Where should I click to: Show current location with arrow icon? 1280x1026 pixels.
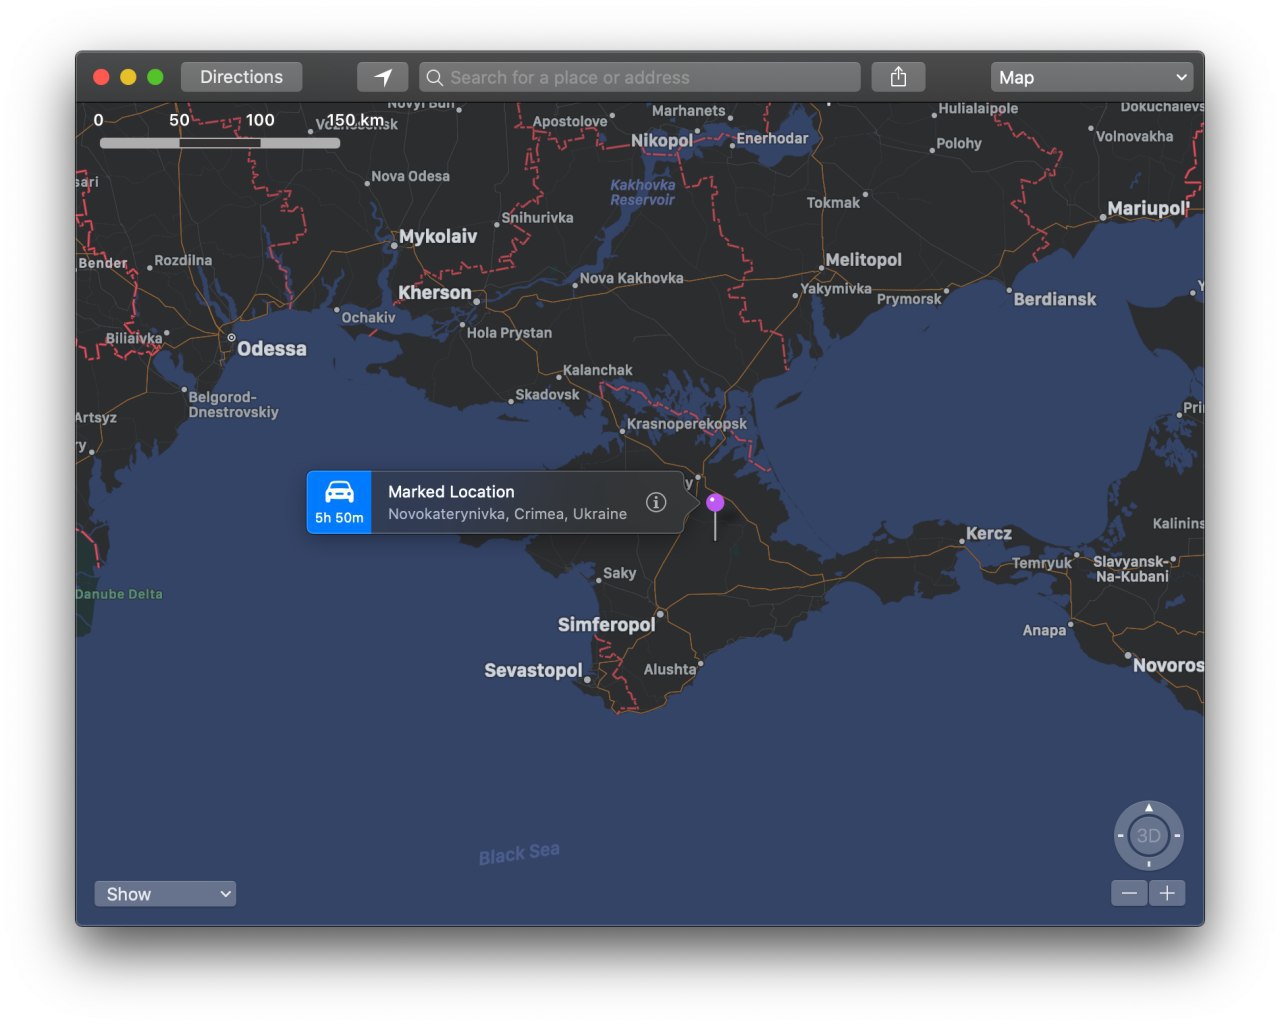click(383, 77)
